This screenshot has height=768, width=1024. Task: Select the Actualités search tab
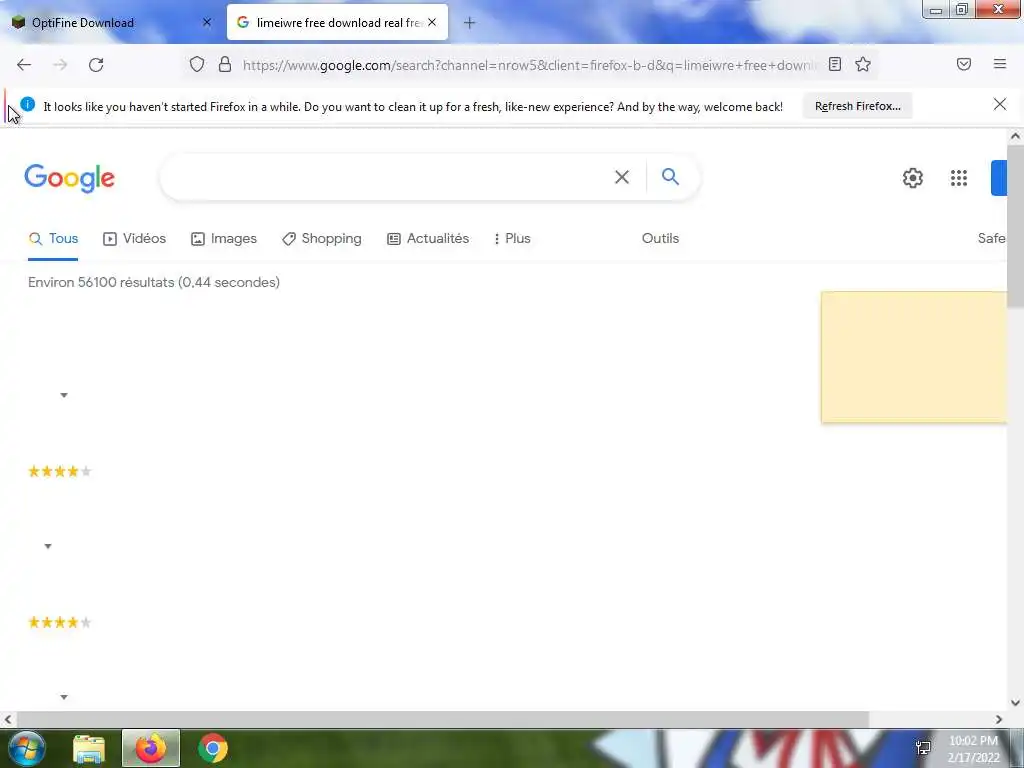pyautogui.click(x=428, y=238)
